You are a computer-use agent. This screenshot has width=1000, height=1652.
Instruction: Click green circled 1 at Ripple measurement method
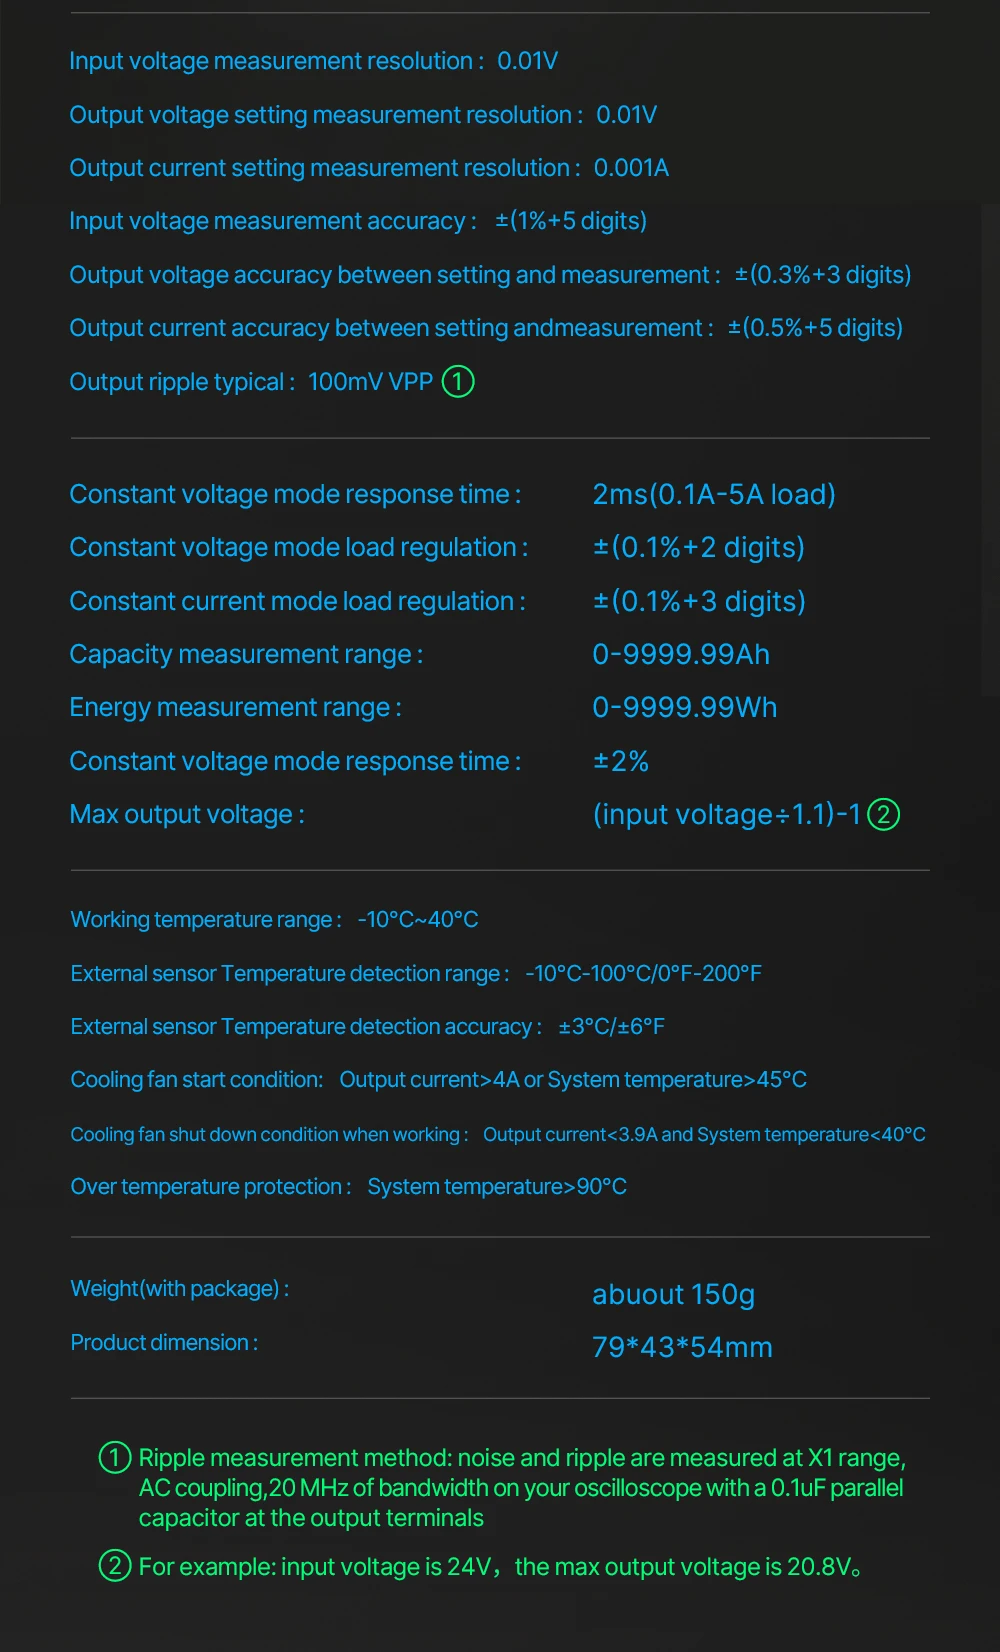click(x=115, y=1457)
